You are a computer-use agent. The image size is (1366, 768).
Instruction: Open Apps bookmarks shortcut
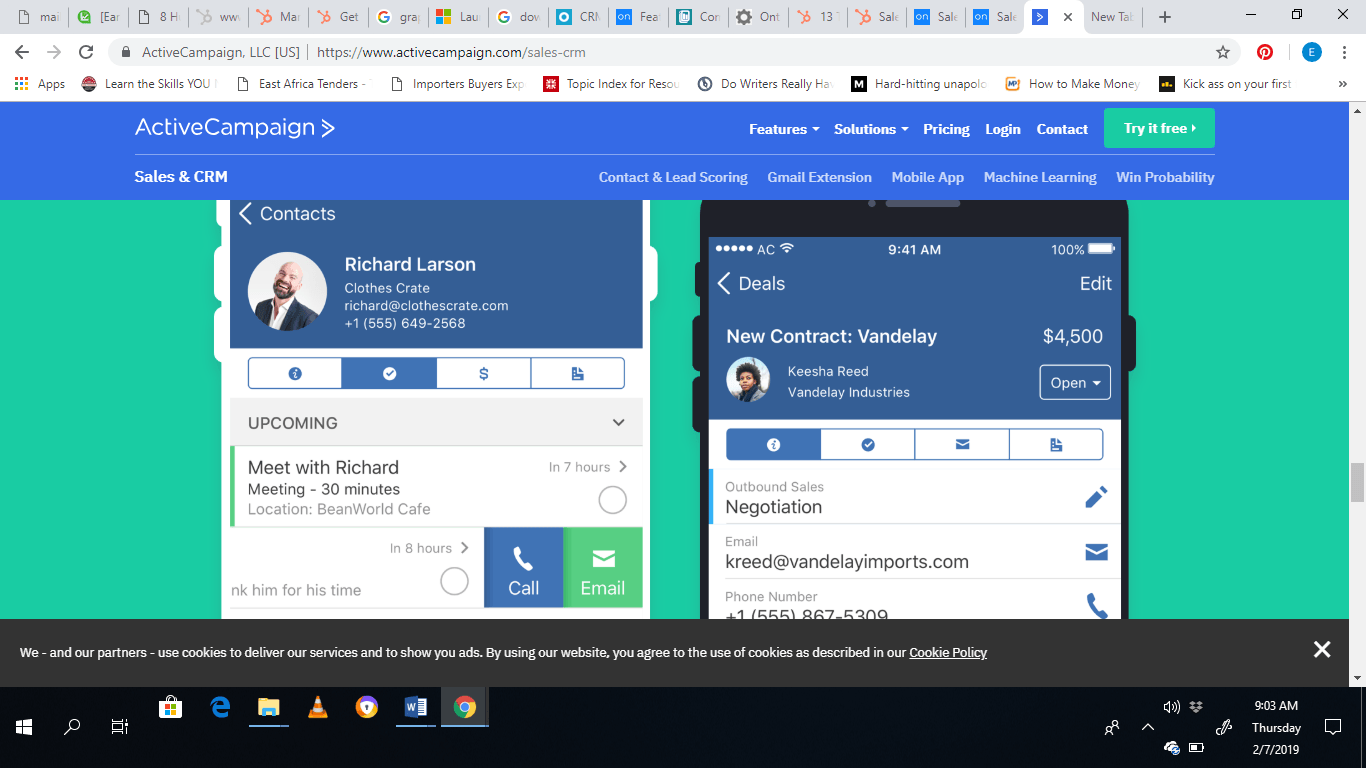[40, 84]
